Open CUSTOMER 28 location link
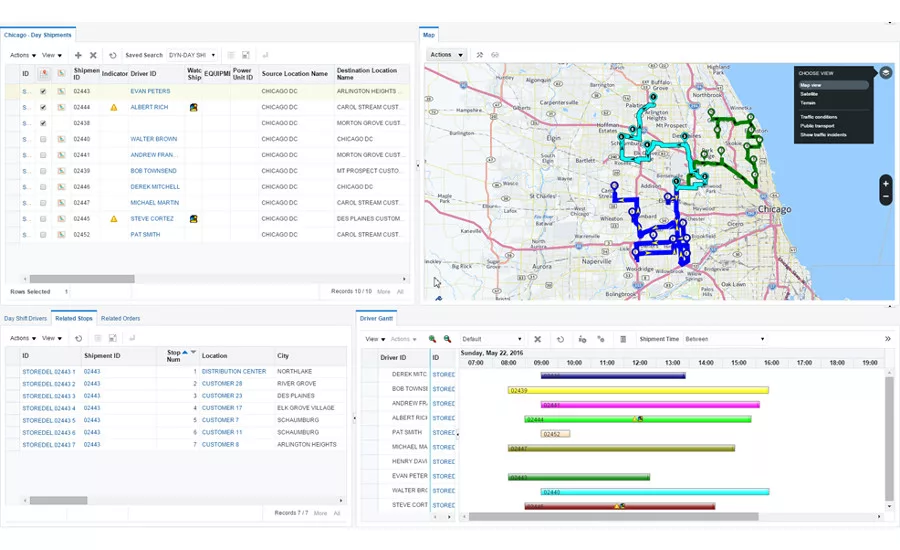Image resolution: width=900 pixels, height=550 pixels. click(222, 384)
